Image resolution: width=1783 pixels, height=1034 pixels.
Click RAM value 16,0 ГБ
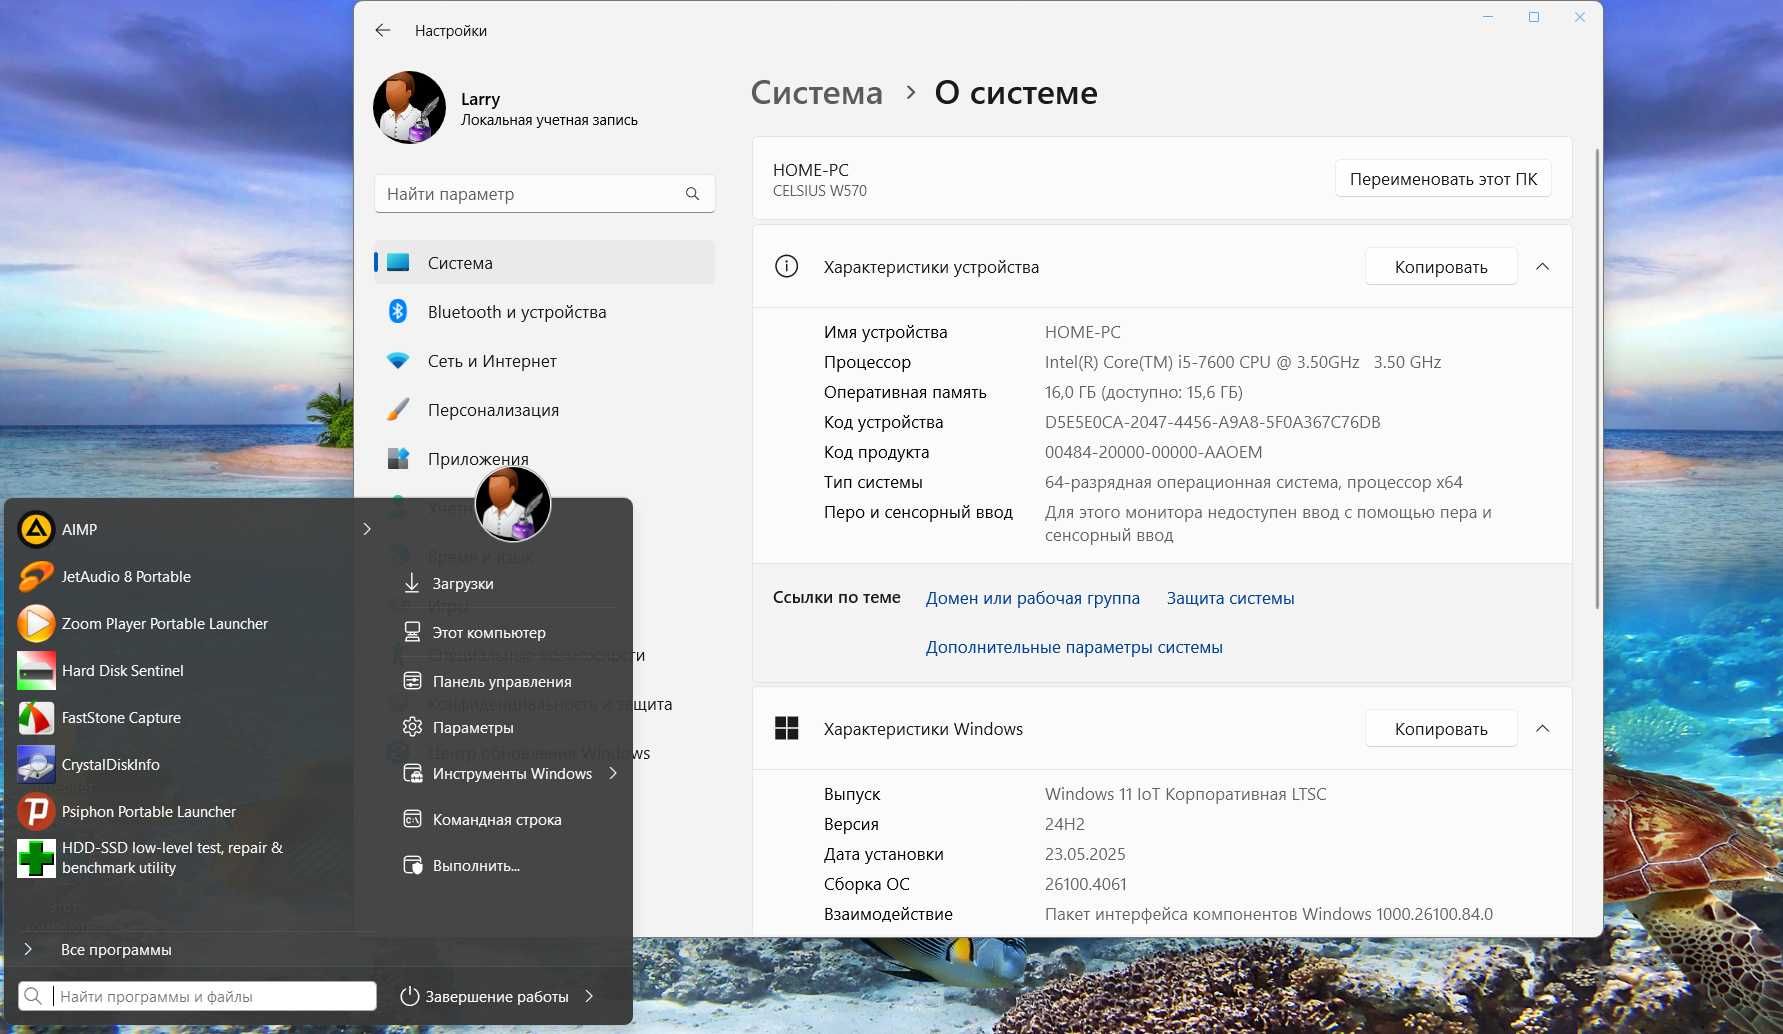[x=1144, y=392]
